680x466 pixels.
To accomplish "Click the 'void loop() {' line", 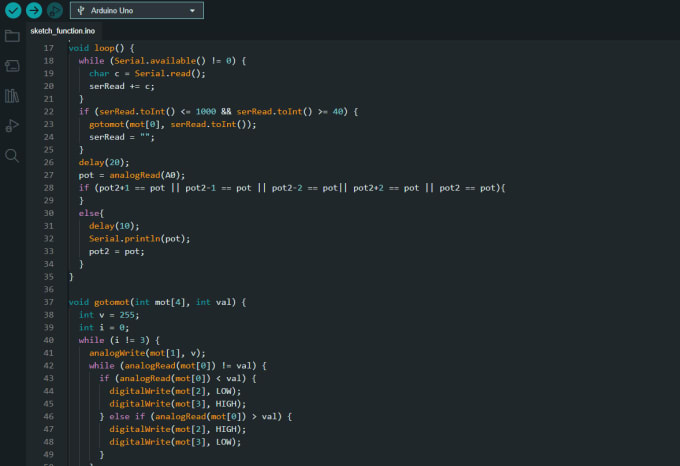I will 101,48.
